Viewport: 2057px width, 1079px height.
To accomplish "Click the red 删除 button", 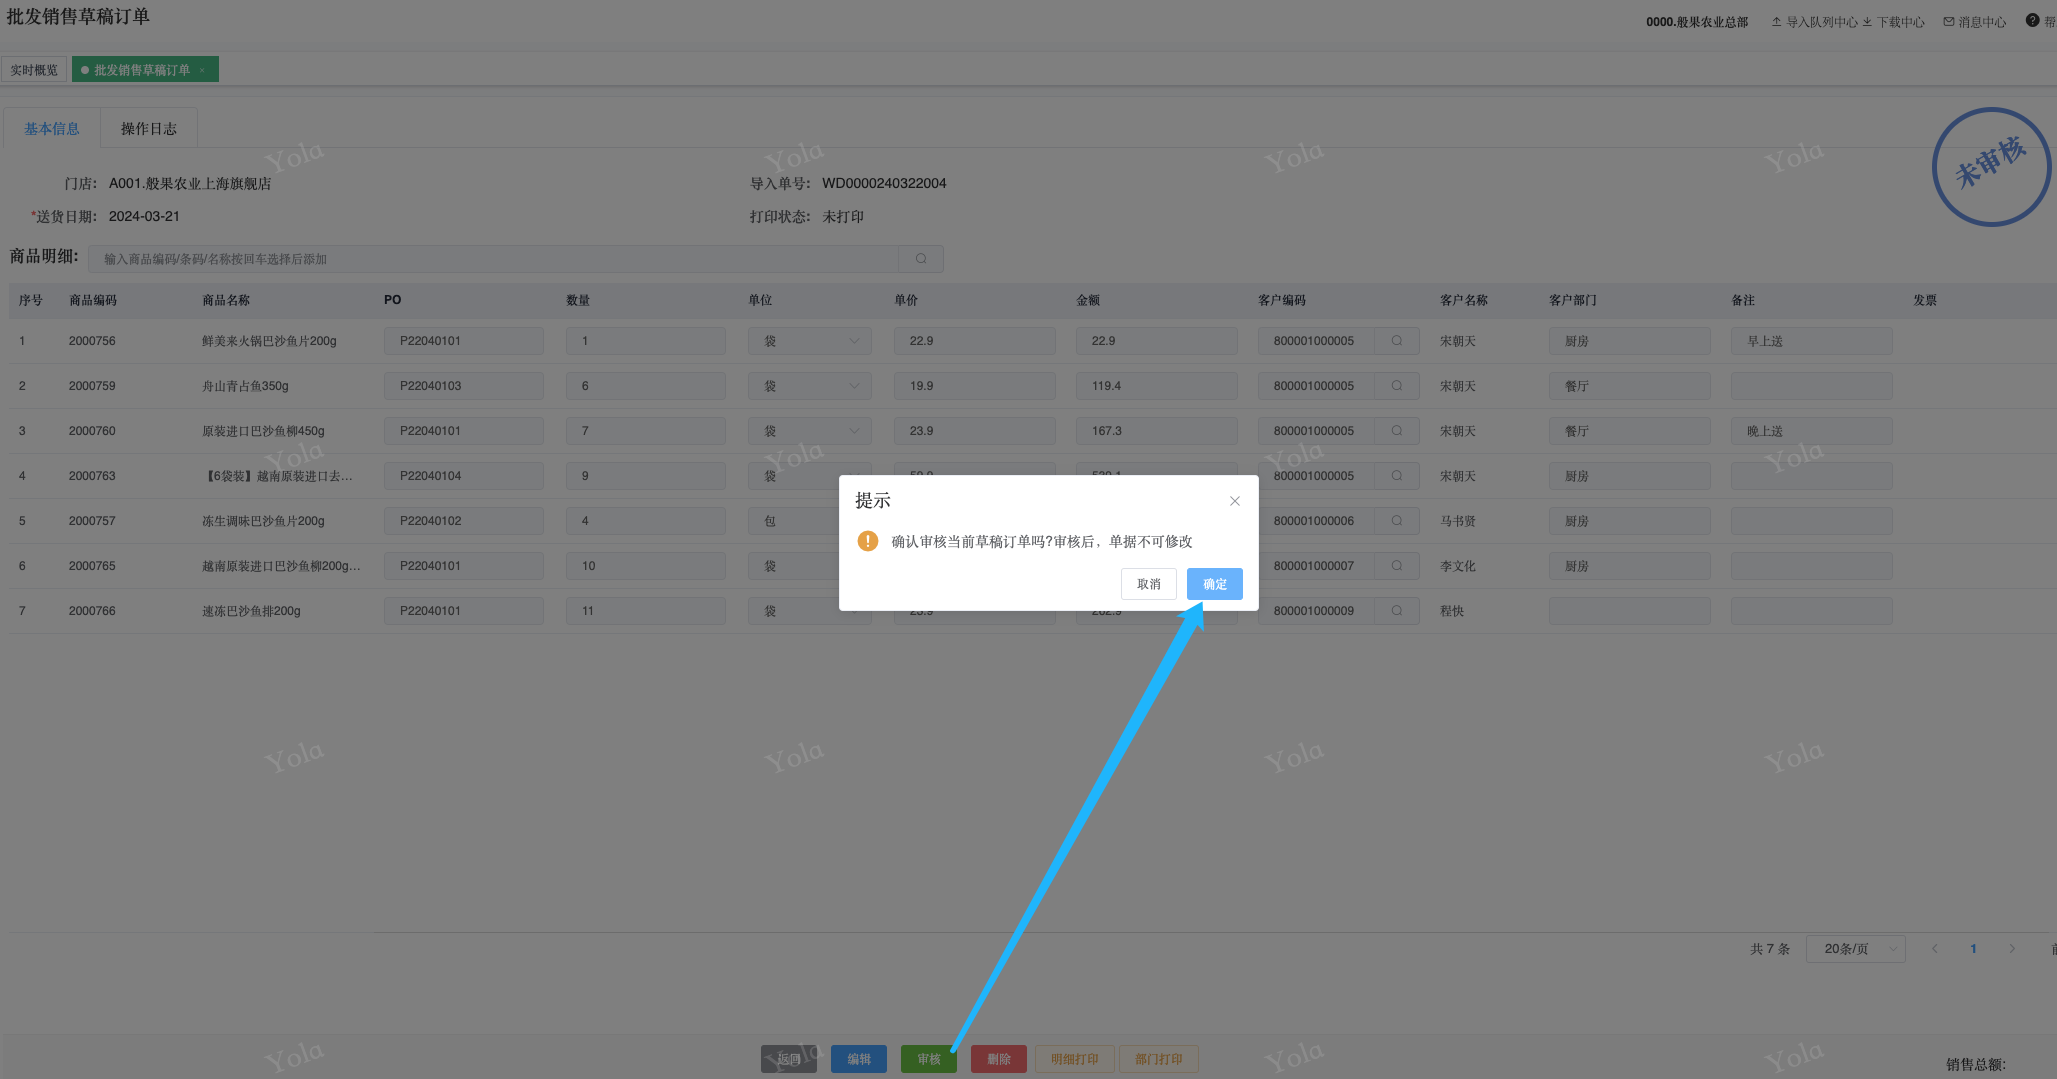I will (x=999, y=1059).
